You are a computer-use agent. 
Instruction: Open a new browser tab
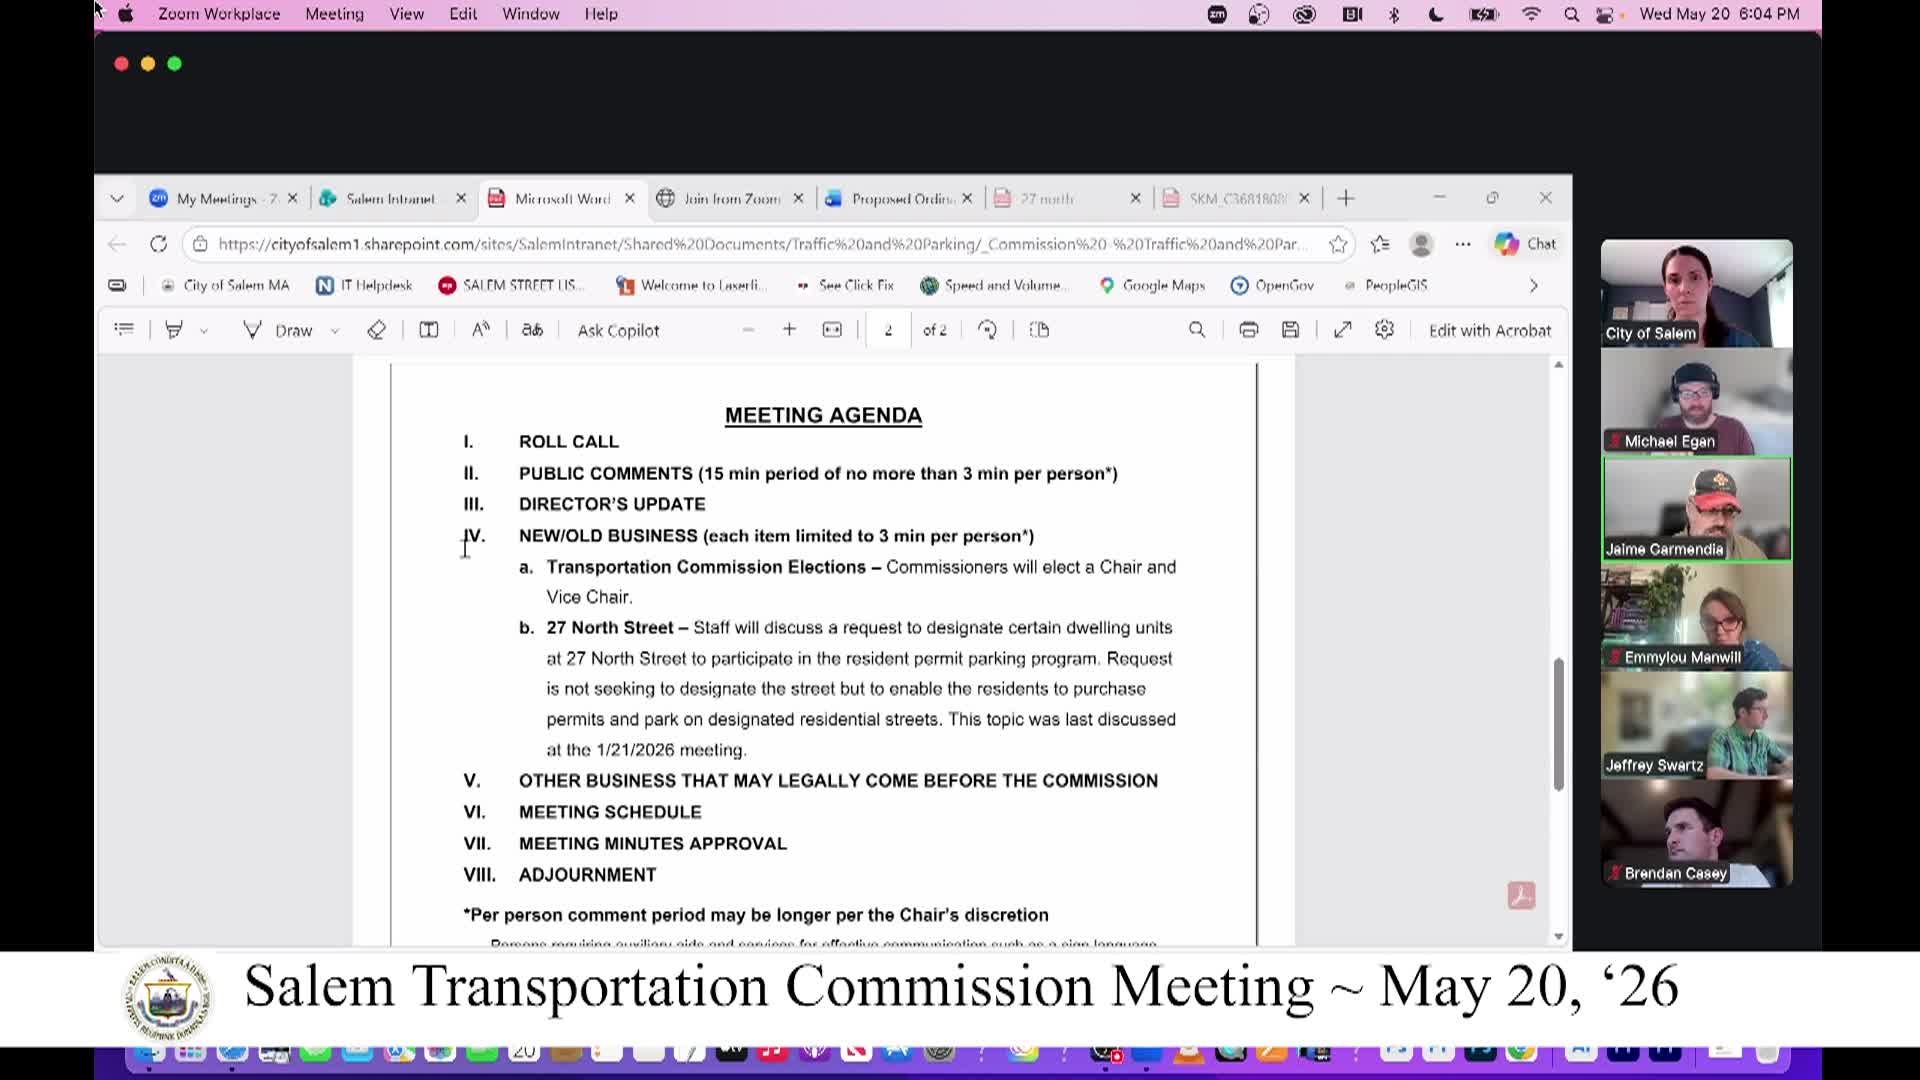tap(1346, 198)
